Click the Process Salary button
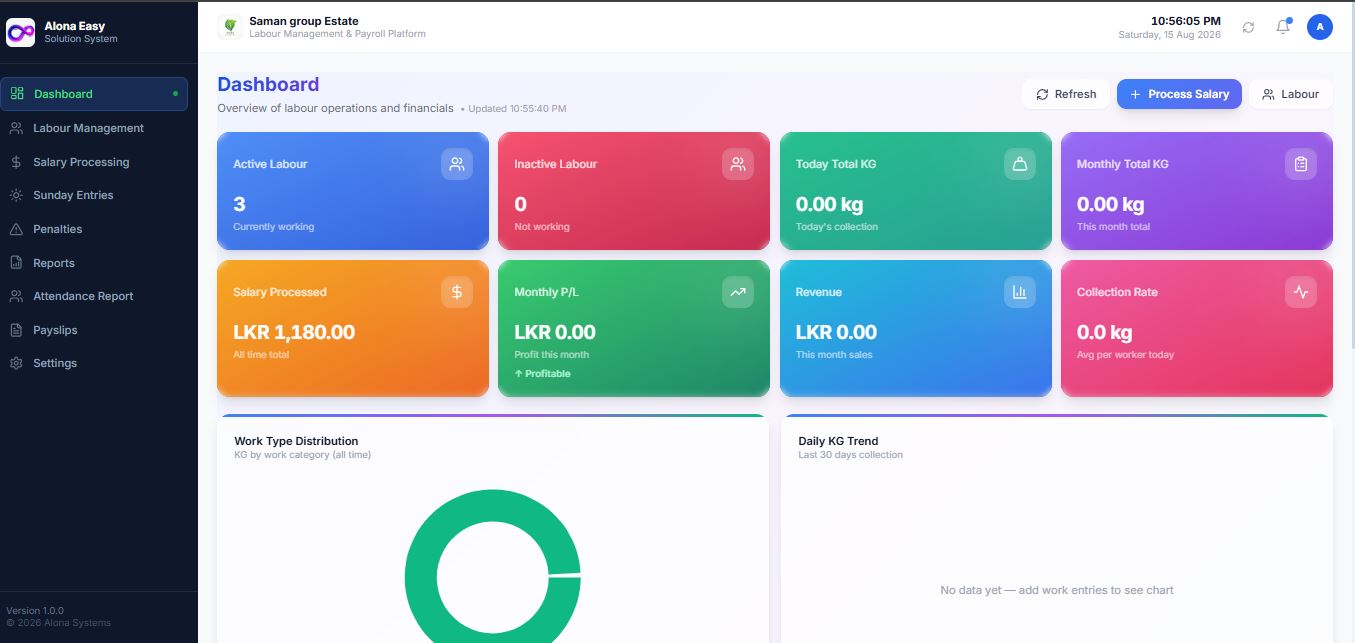Screen dimensions: 1355x643 1179,94
